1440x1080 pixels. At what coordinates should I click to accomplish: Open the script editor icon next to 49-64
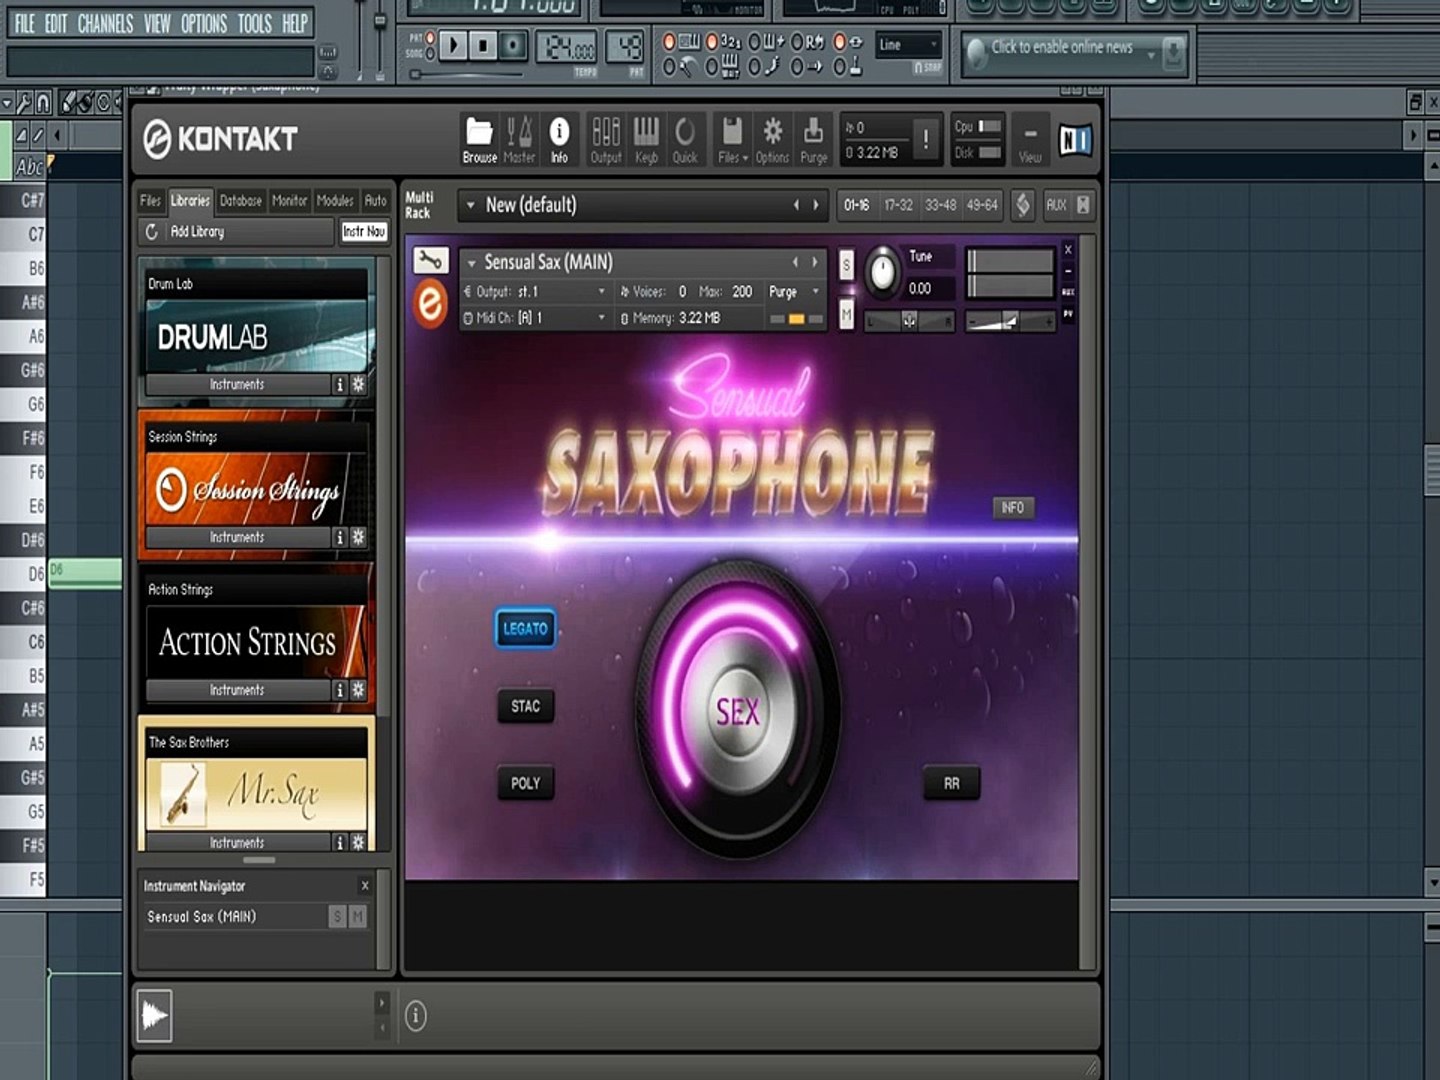coord(1022,205)
